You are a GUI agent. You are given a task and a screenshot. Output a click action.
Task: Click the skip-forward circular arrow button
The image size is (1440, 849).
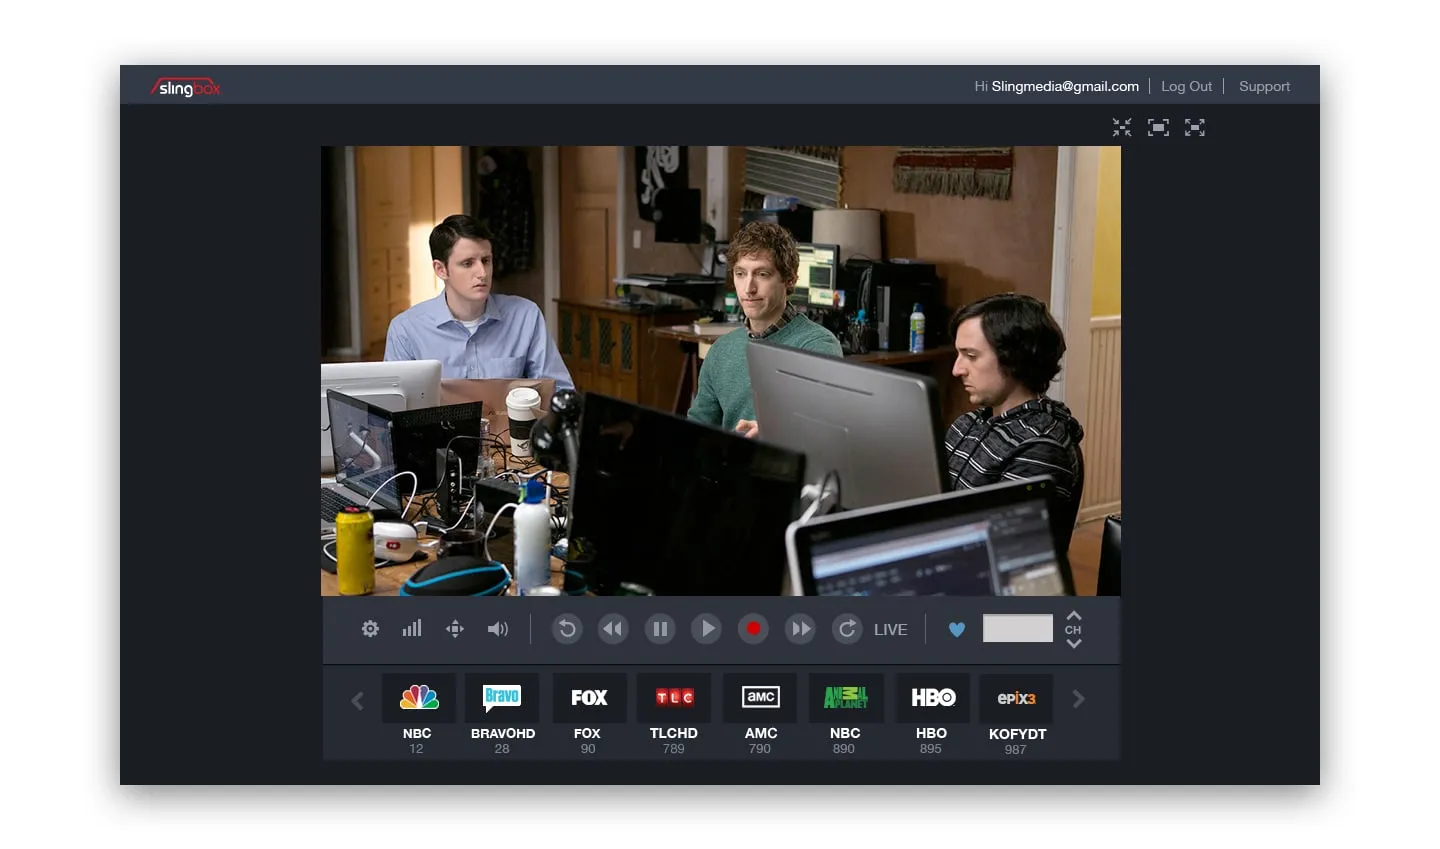[x=847, y=629]
